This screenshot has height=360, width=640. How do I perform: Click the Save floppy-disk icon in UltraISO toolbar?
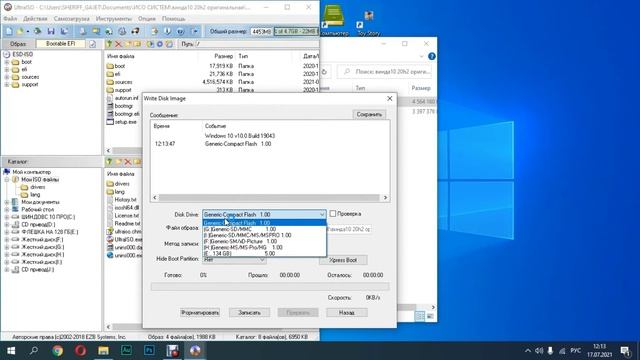click(51, 31)
